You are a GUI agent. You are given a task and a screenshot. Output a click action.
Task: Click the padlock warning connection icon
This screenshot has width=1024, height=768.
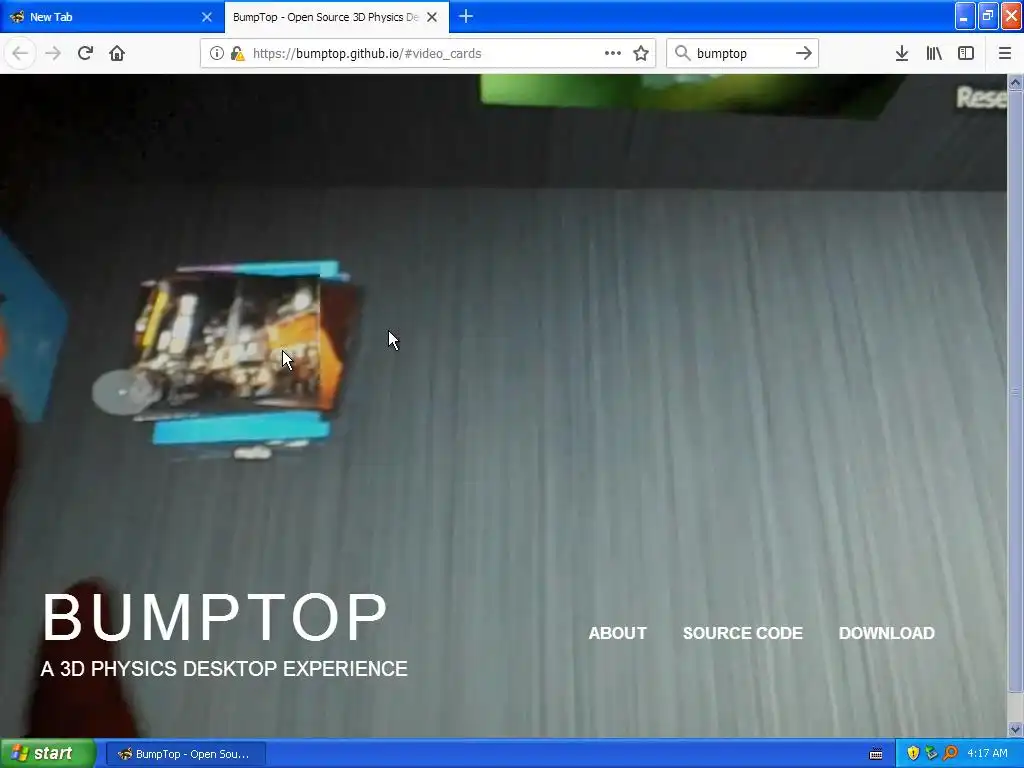tap(237, 53)
